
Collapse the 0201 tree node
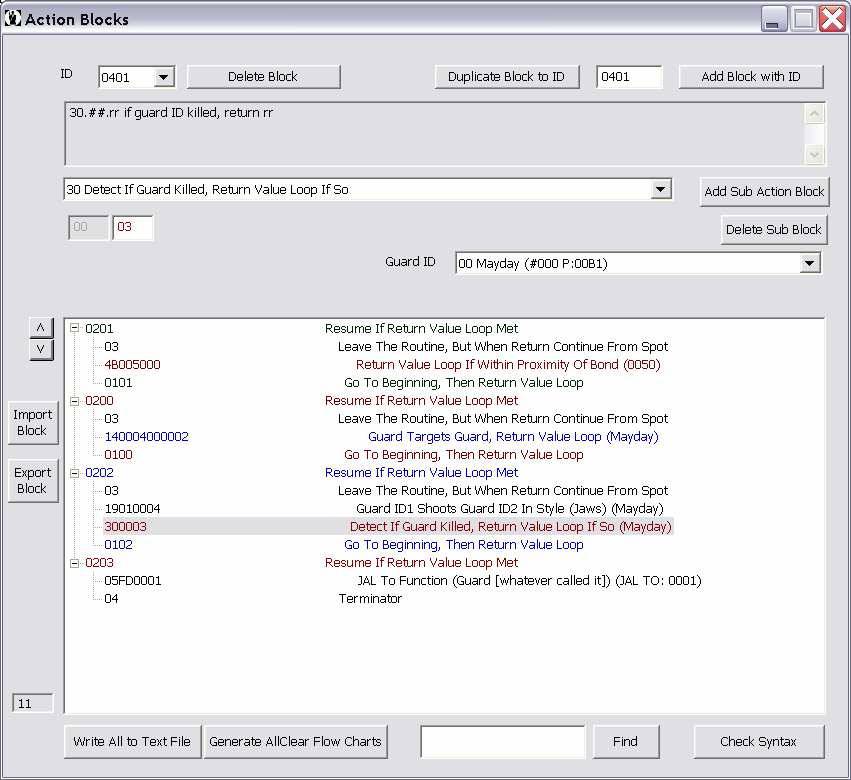point(75,328)
